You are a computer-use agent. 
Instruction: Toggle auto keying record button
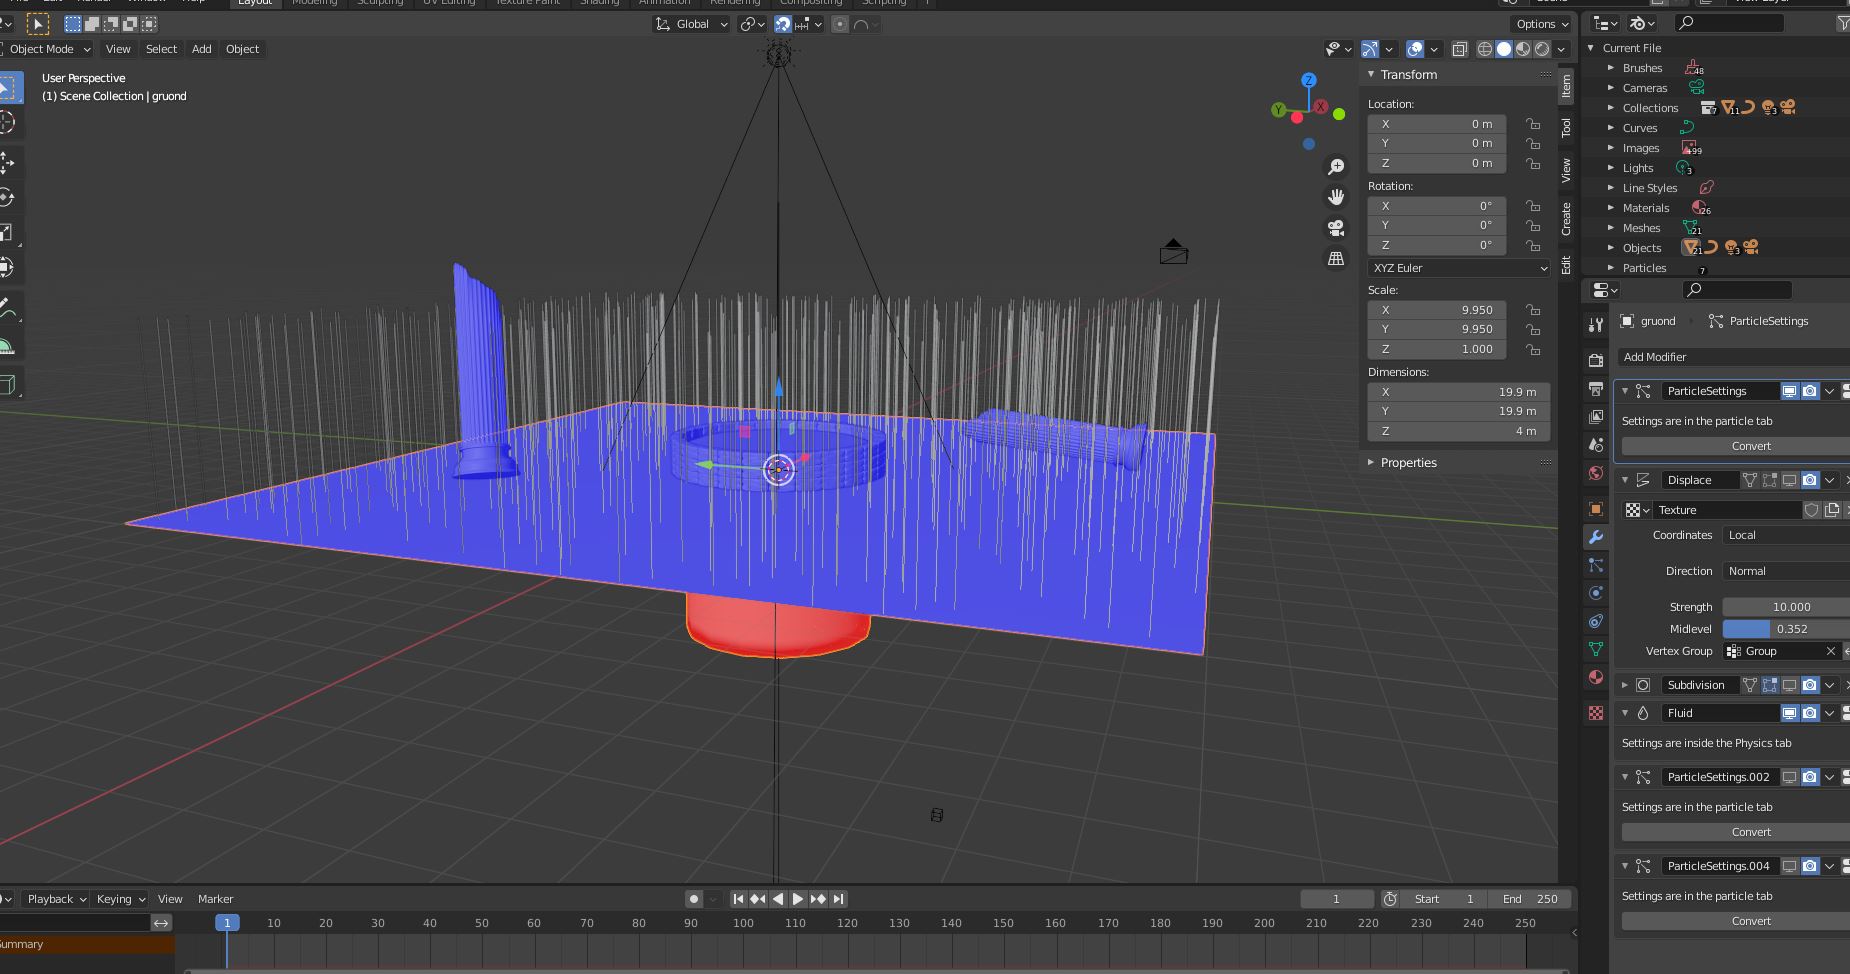point(694,899)
